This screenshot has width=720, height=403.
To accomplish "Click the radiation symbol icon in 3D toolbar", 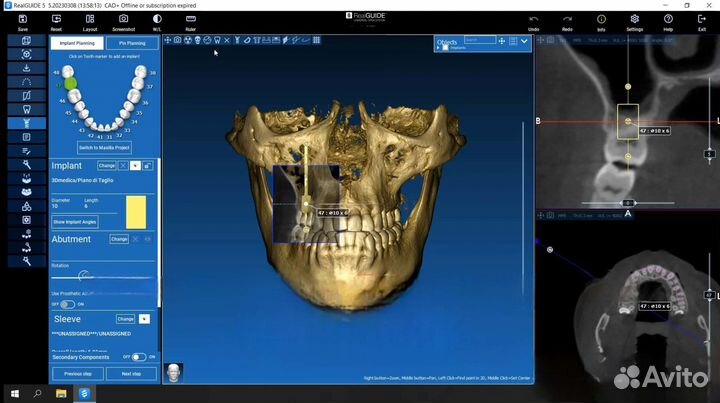I will tap(187, 40).
